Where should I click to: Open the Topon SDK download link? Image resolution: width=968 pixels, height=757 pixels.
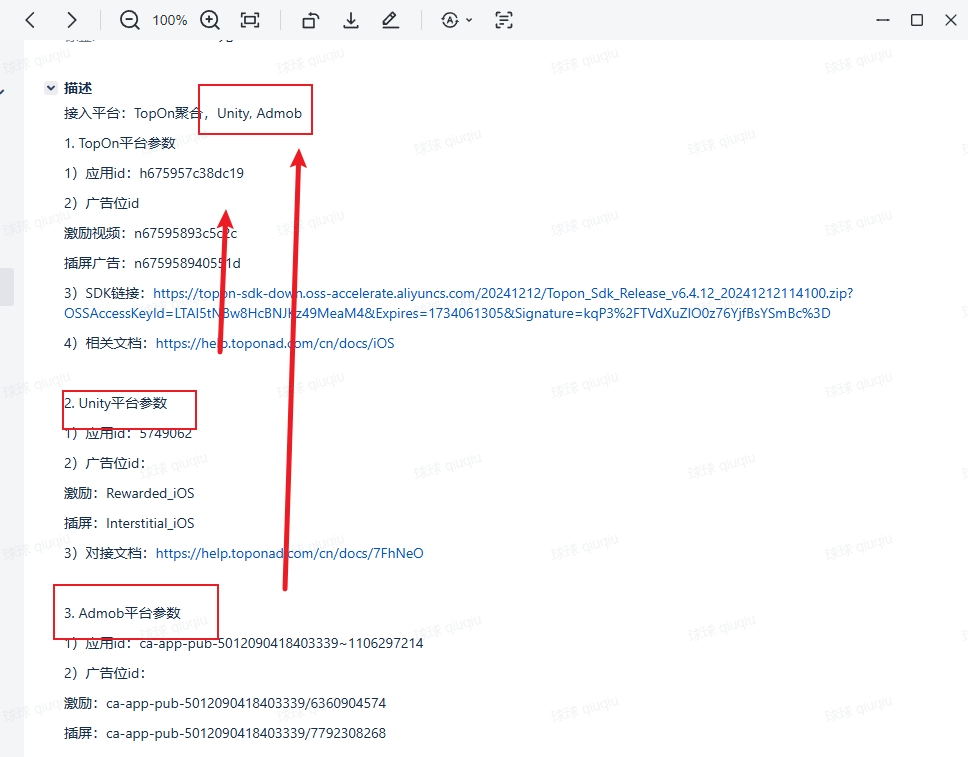pyautogui.click(x=503, y=293)
